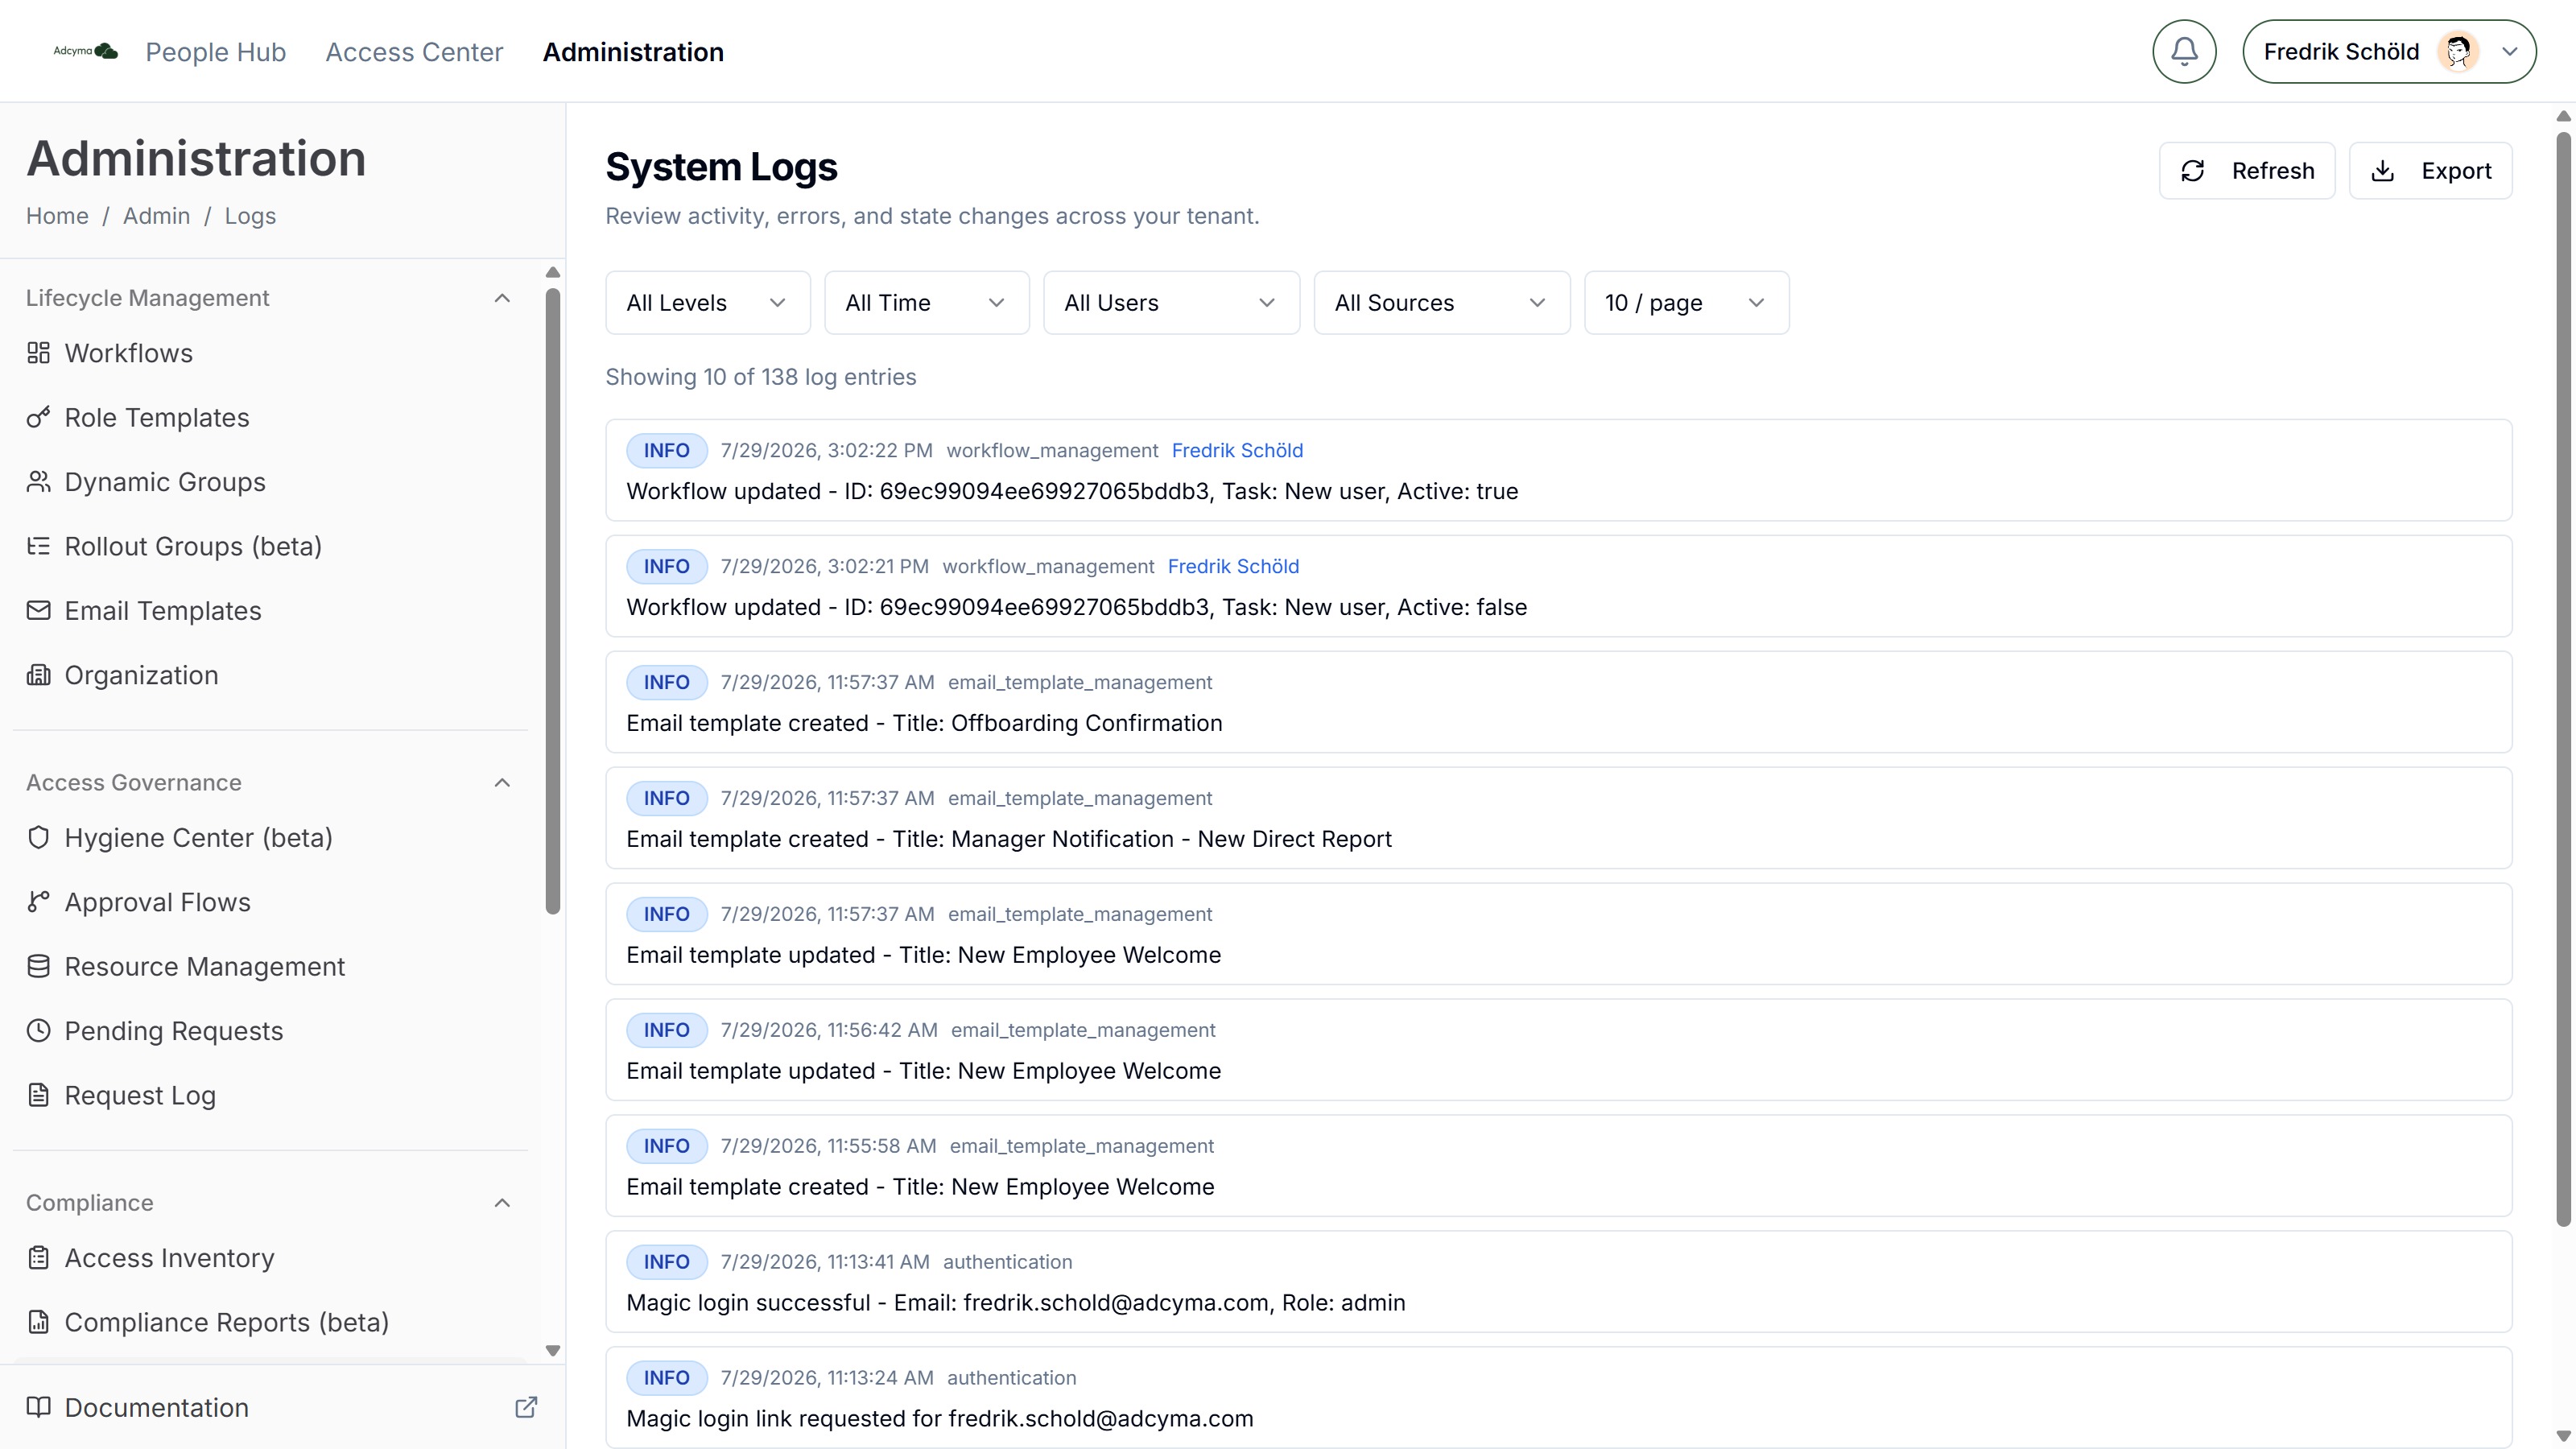The width and height of the screenshot is (2576, 1449).
Task: Open Access Inventory in the sidebar
Action: pyautogui.click(x=270, y=1258)
